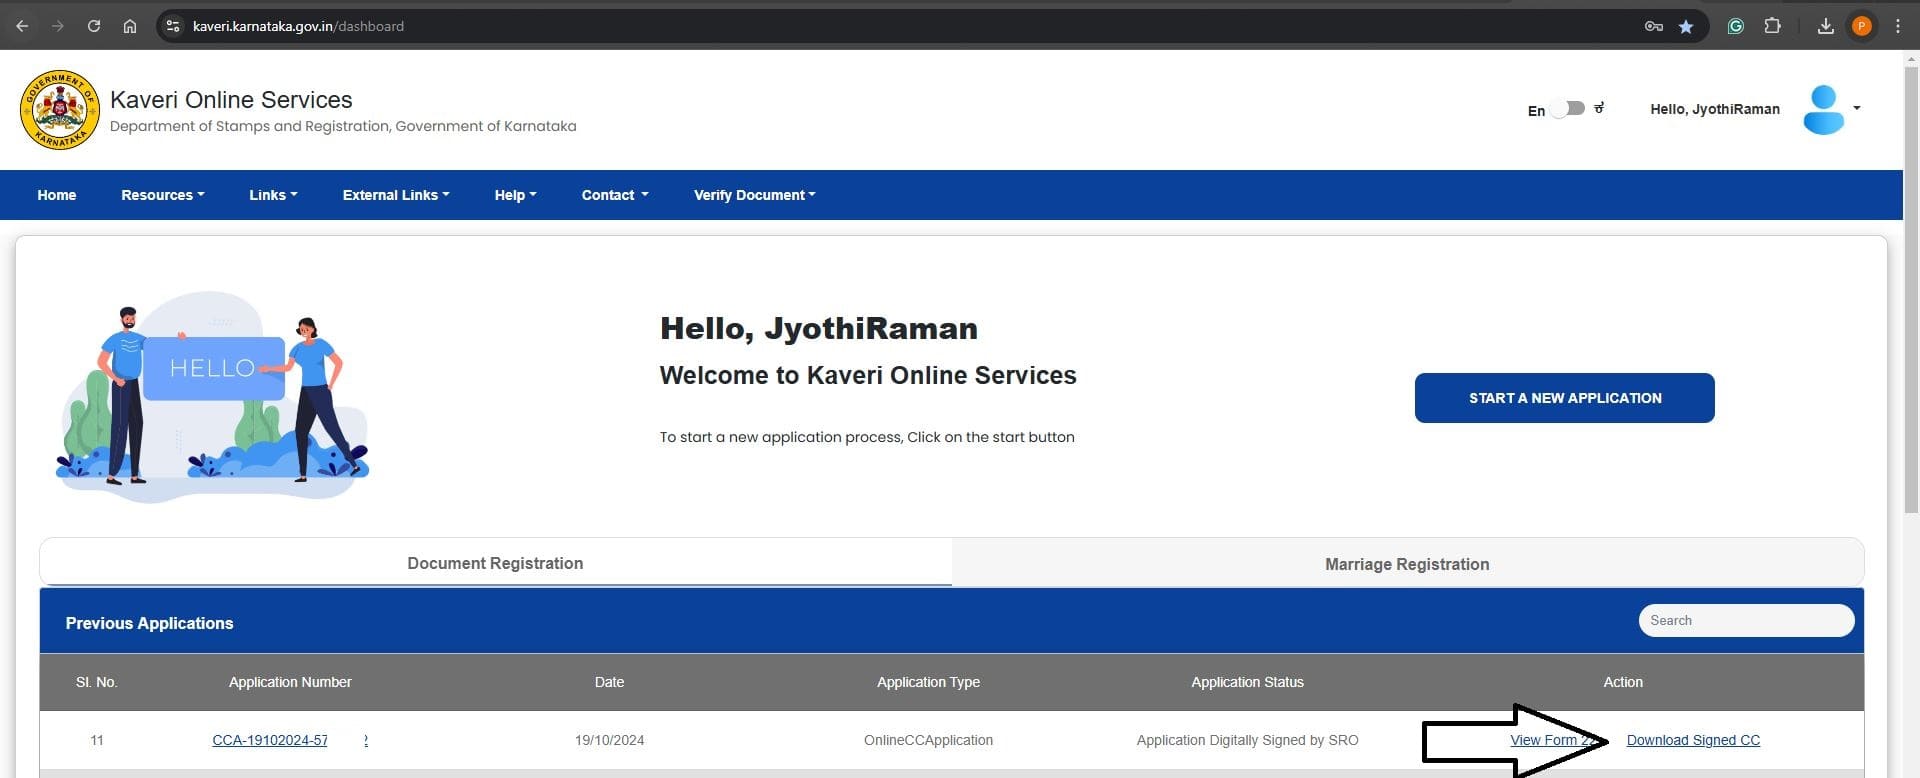Toggle language between English and Kannada

1569,108
